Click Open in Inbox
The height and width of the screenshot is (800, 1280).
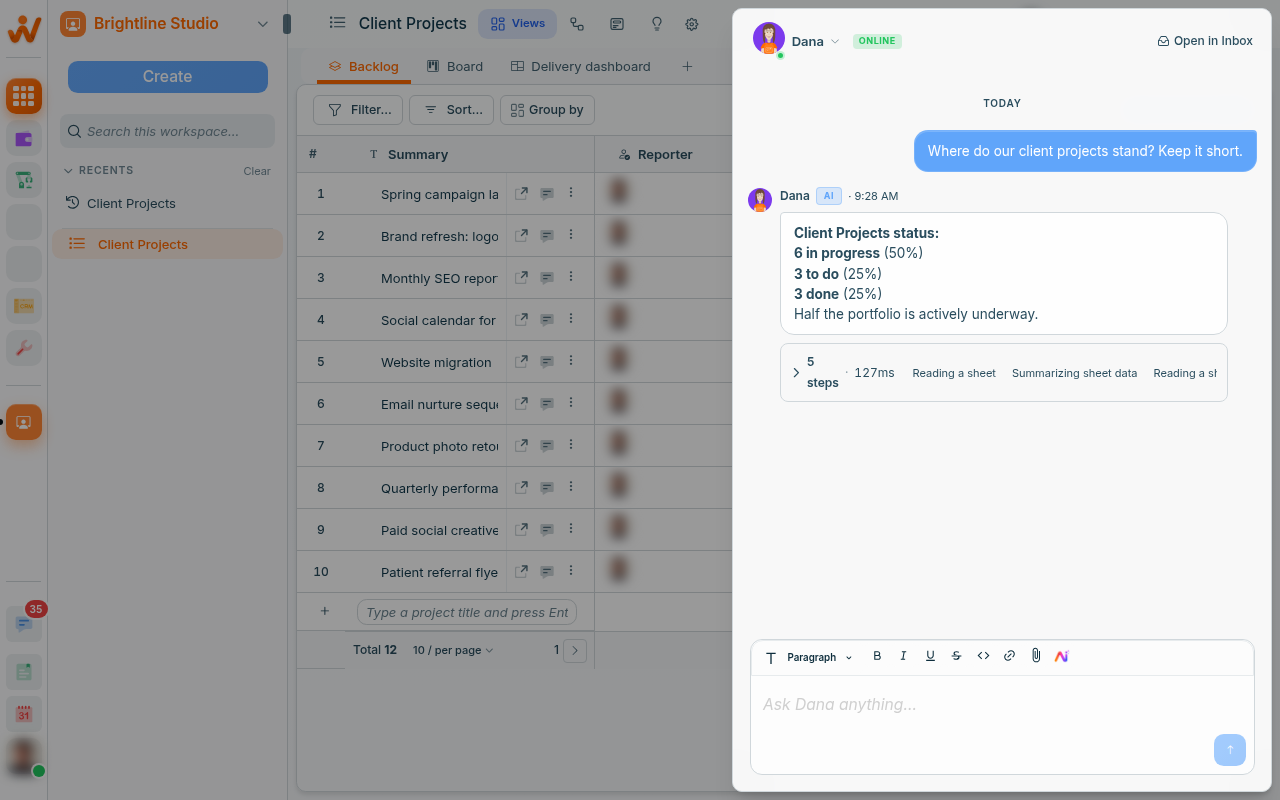[x=1205, y=41]
